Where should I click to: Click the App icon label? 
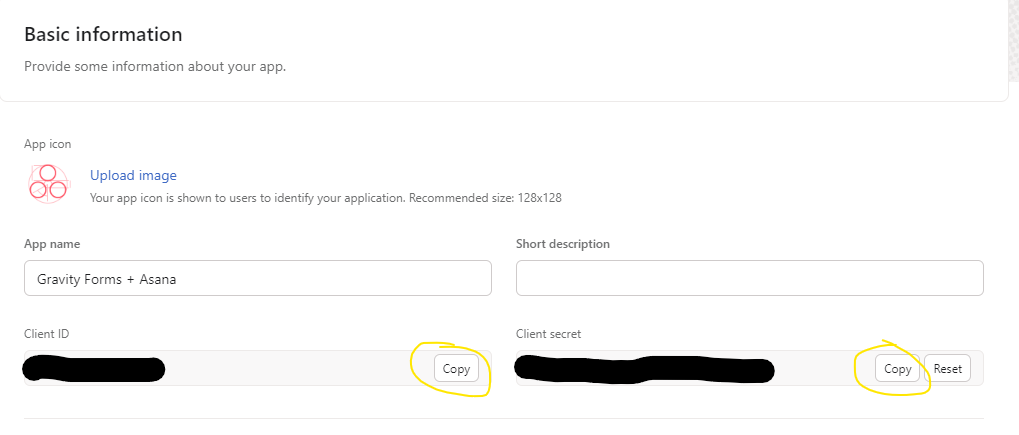[x=48, y=144]
